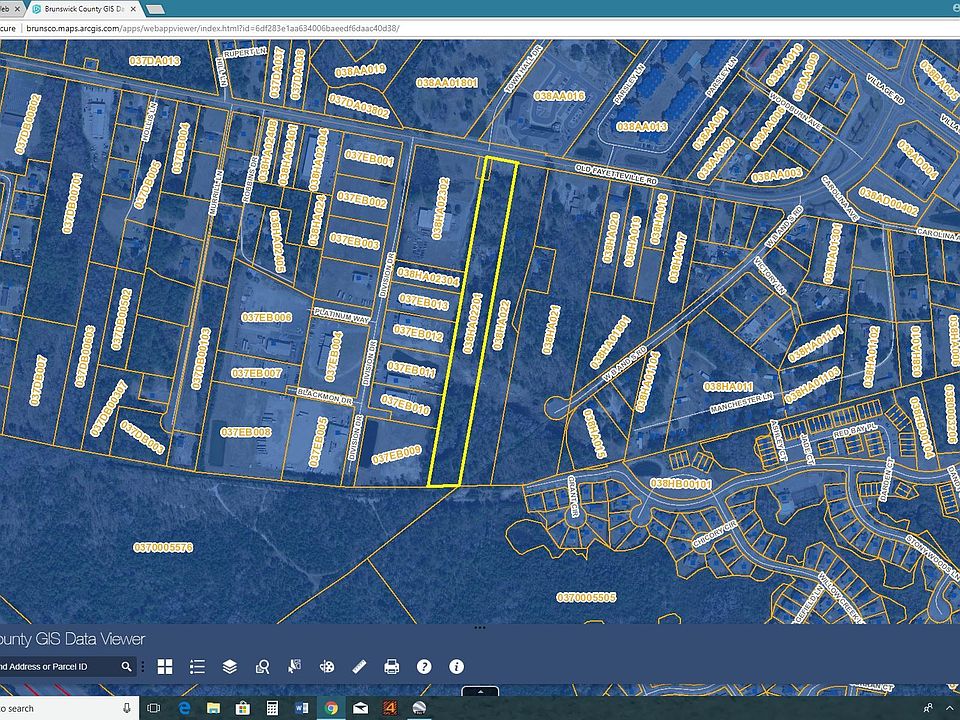This screenshot has width=960, height=720.
Task: Expand the search source options dots
Action: click(x=143, y=667)
